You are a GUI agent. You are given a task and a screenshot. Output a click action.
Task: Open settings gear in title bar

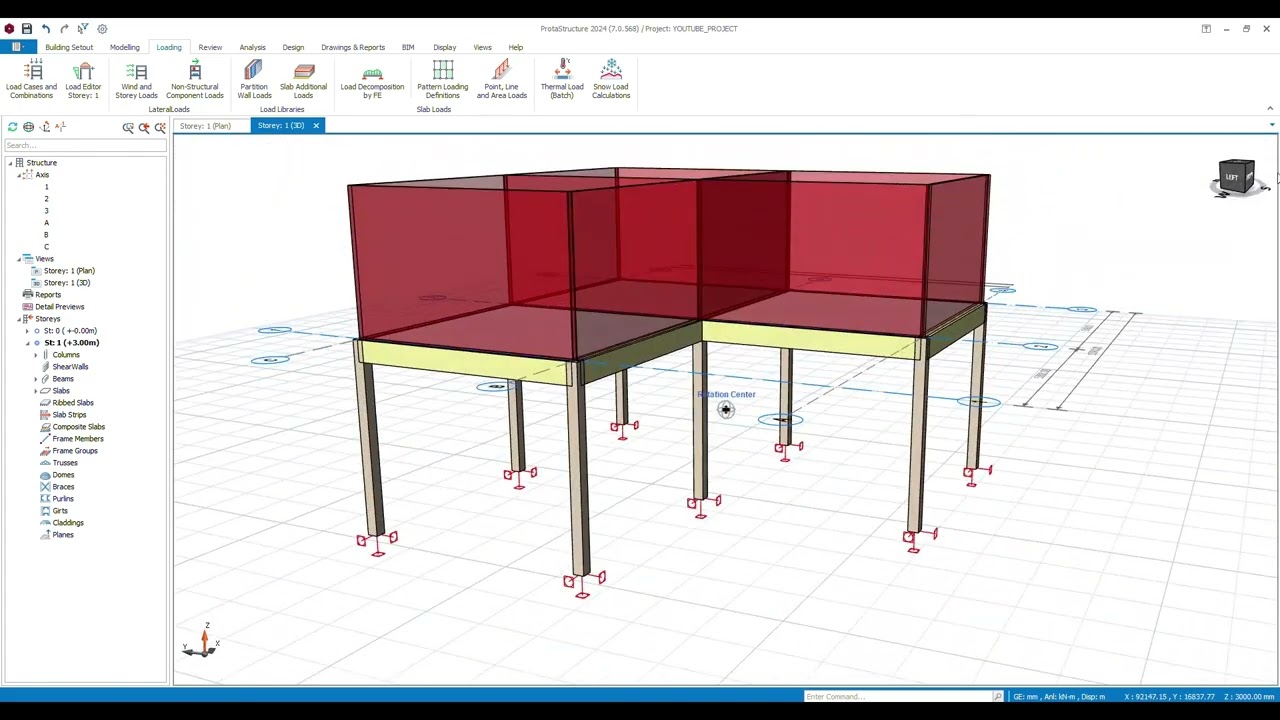click(102, 29)
